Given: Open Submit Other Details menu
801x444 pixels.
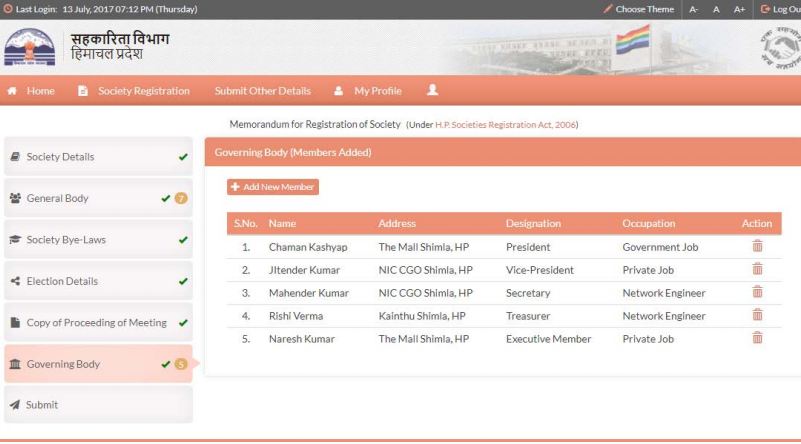Looking at the screenshot, I should [263, 91].
